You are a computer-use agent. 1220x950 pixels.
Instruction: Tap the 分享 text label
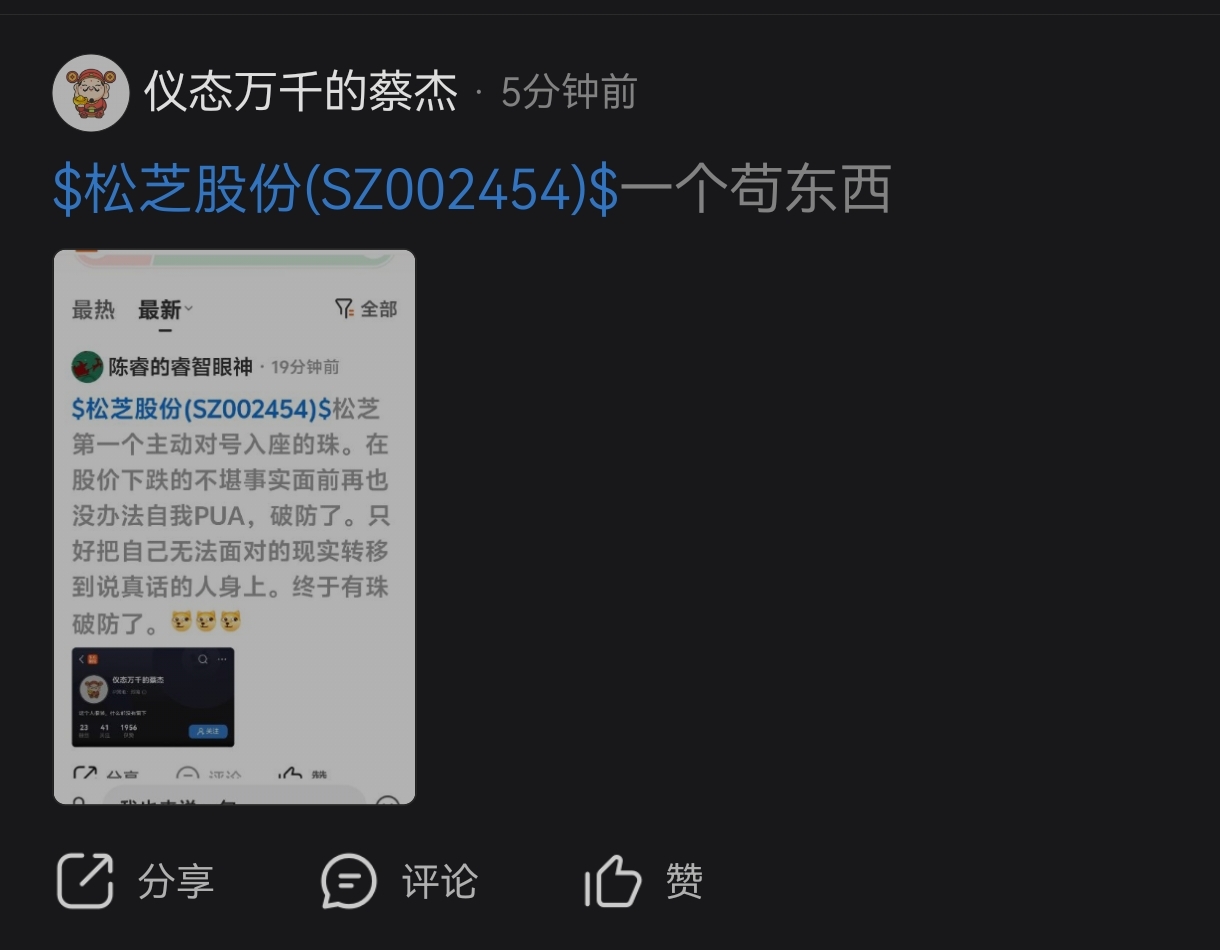(x=176, y=882)
